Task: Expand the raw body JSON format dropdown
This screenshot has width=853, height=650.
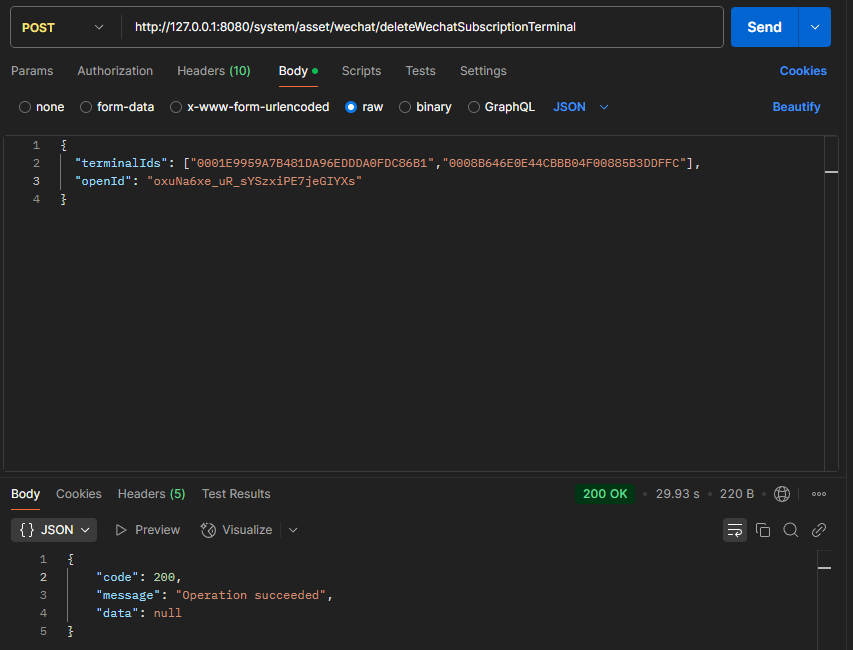Action: pos(581,107)
